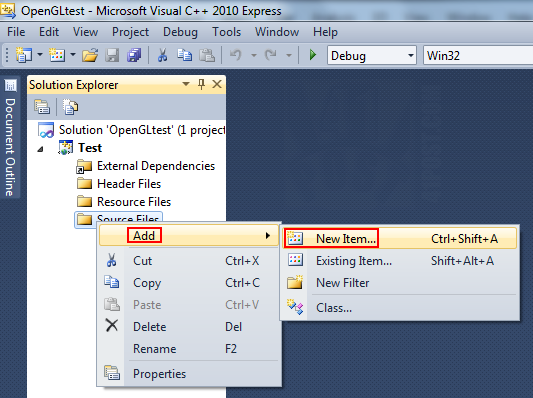Open the Debug menu
The image size is (533, 398).
pos(180,32)
